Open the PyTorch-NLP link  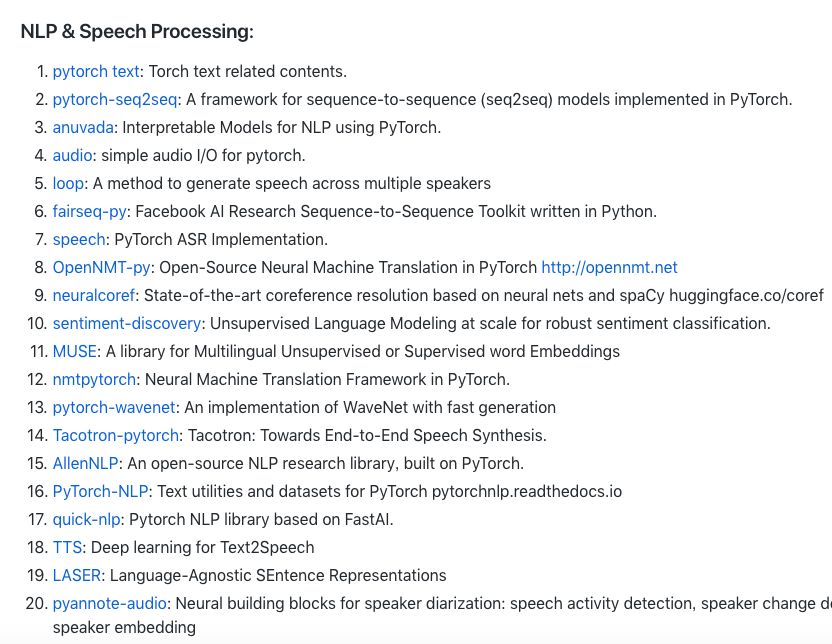pyautogui.click(x=102, y=492)
